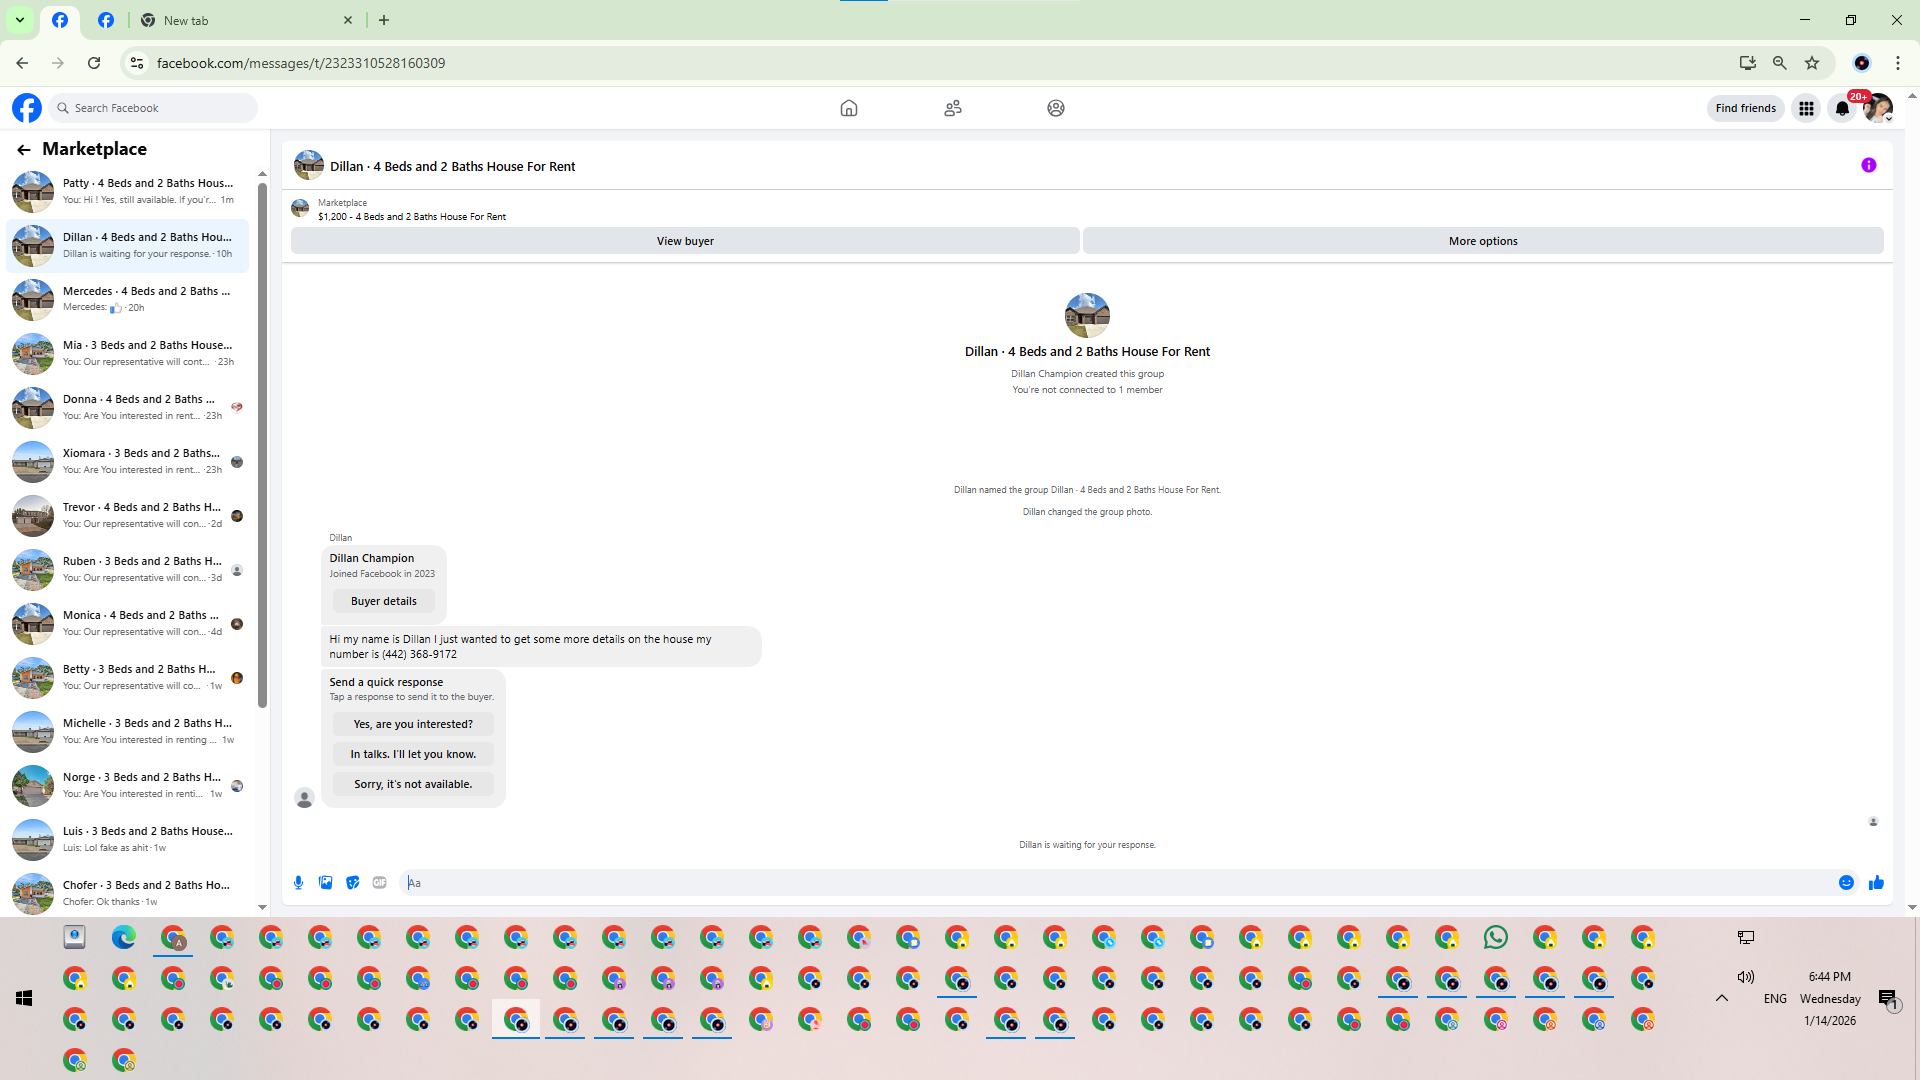The width and height of the screenshot is (1920, 1080).
Task: Open the GIF picker
Action: point(379,882)
